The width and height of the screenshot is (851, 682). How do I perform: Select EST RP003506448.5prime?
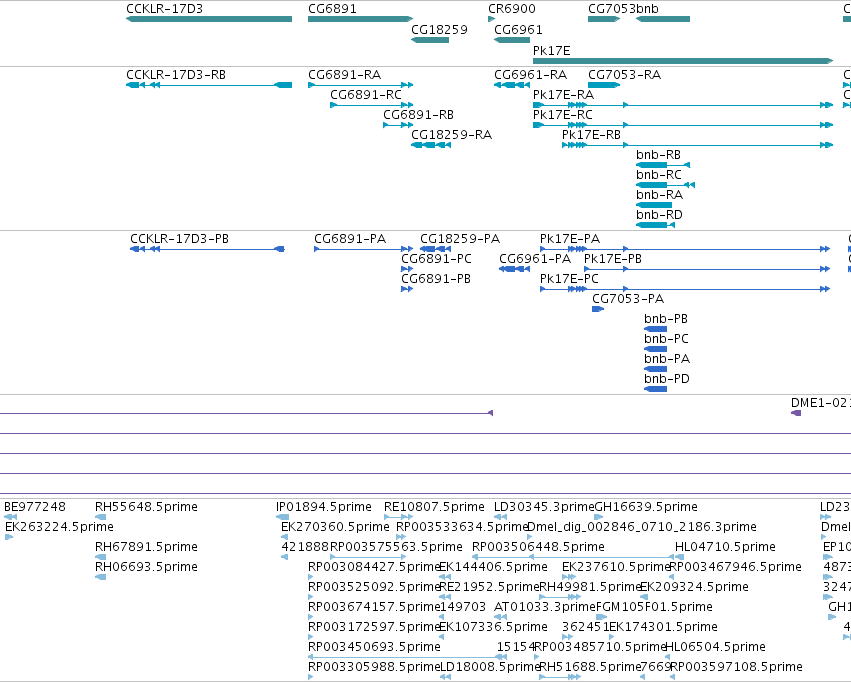click(x=573, y=557)
